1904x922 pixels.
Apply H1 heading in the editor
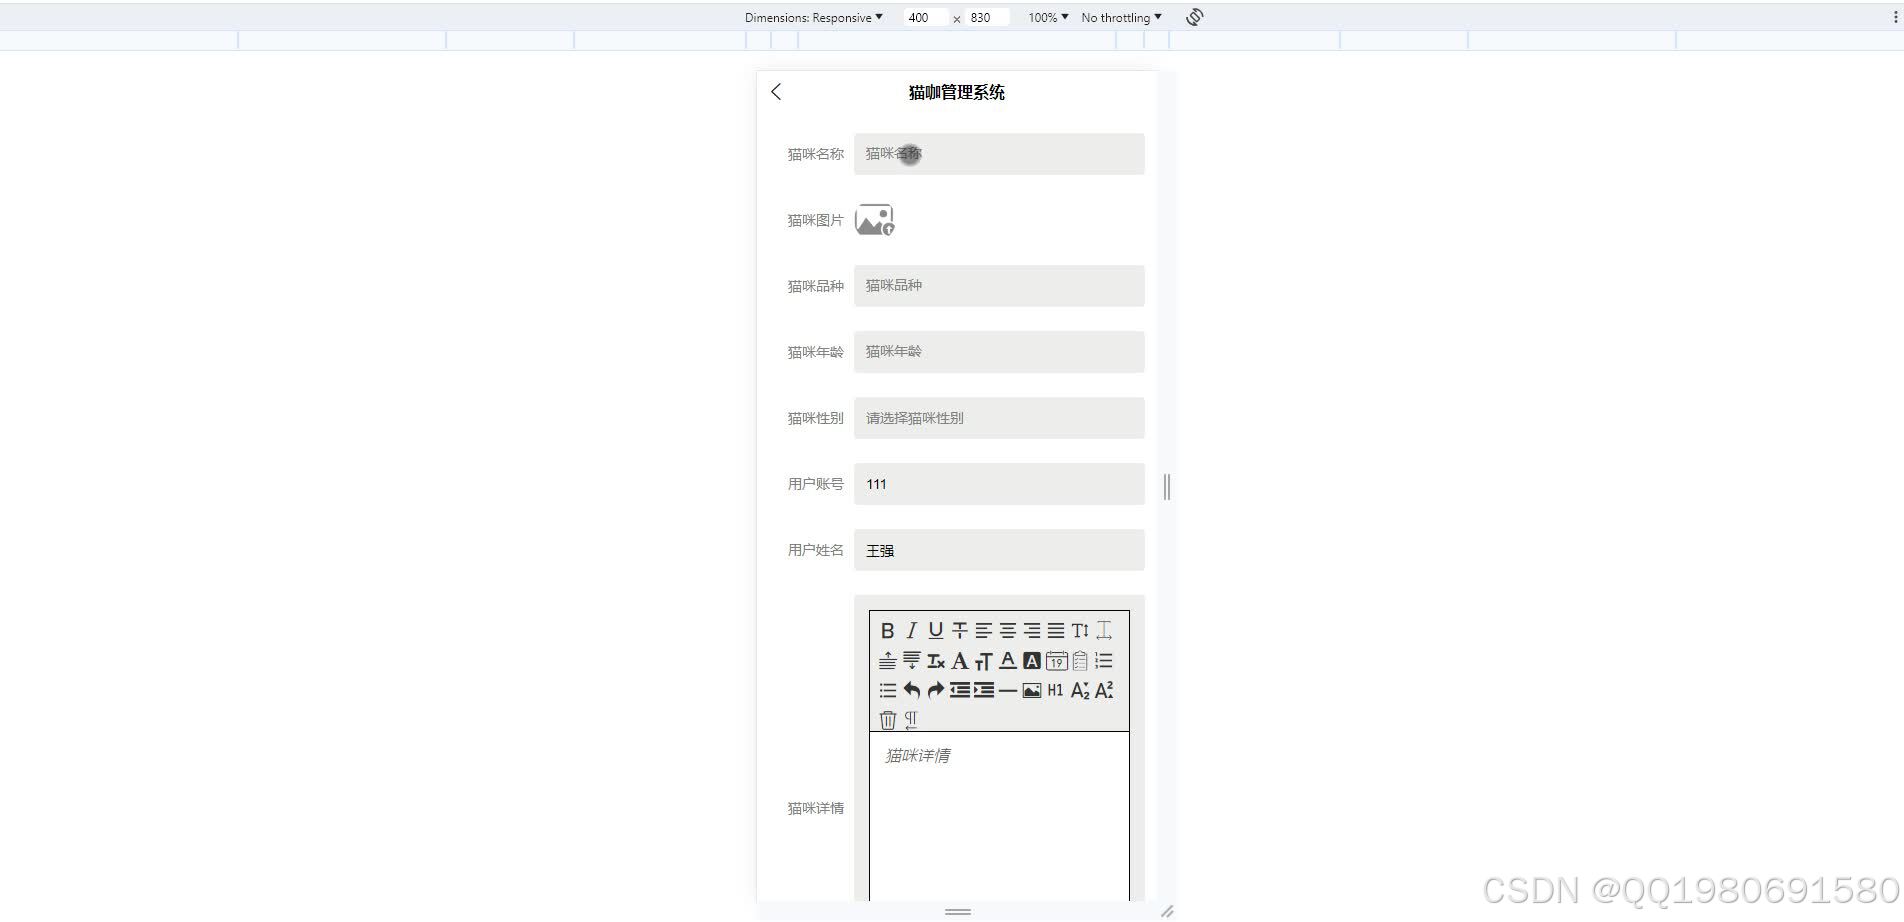1055,690
